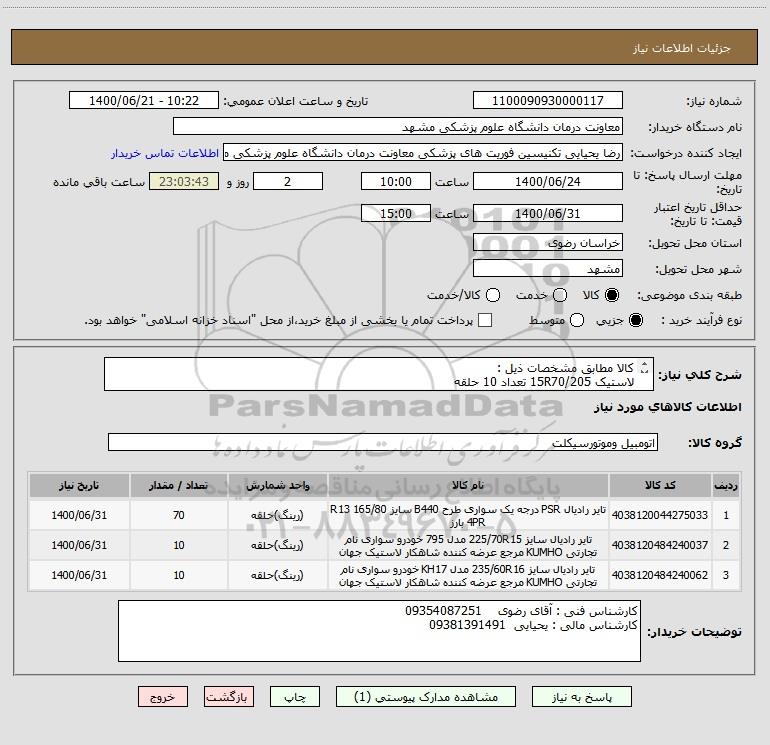Click product code 403812048424​0037
This screenshot has height=745, width=770.
(660, 545)
